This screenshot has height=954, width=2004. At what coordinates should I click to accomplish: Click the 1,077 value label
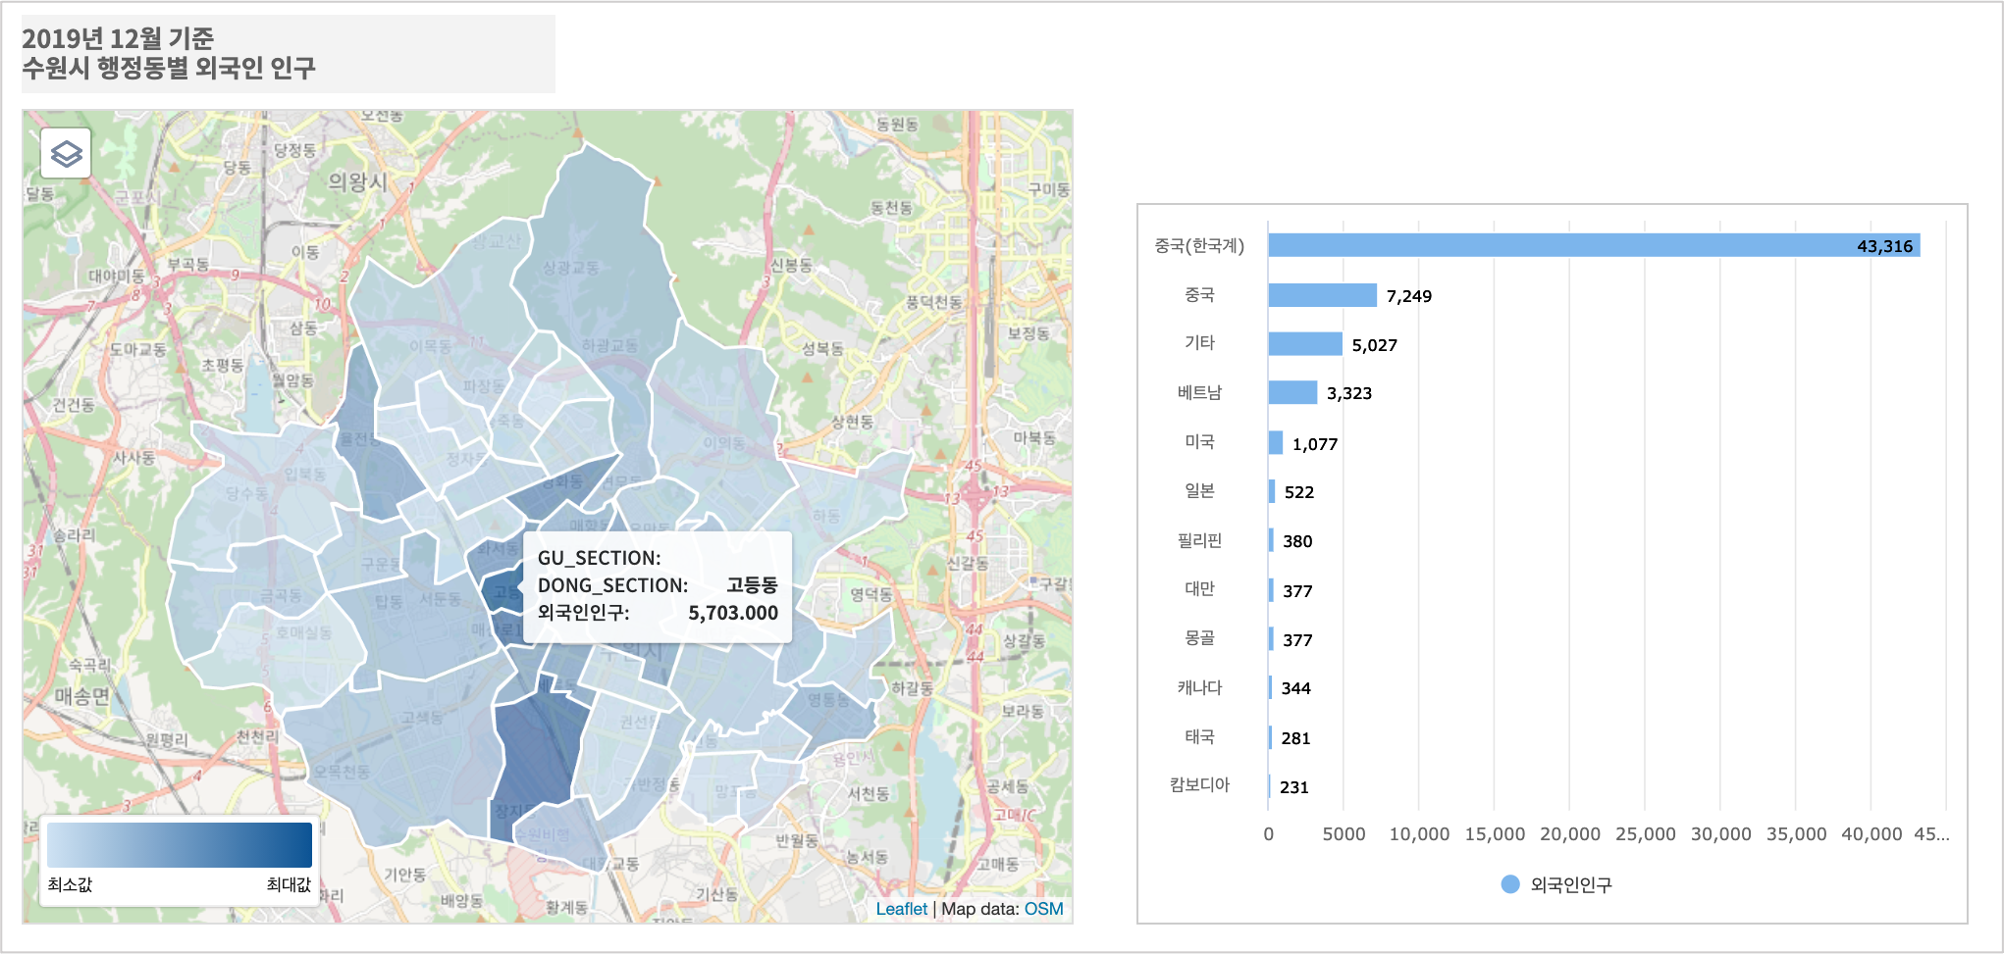[x=1315, y=444]
